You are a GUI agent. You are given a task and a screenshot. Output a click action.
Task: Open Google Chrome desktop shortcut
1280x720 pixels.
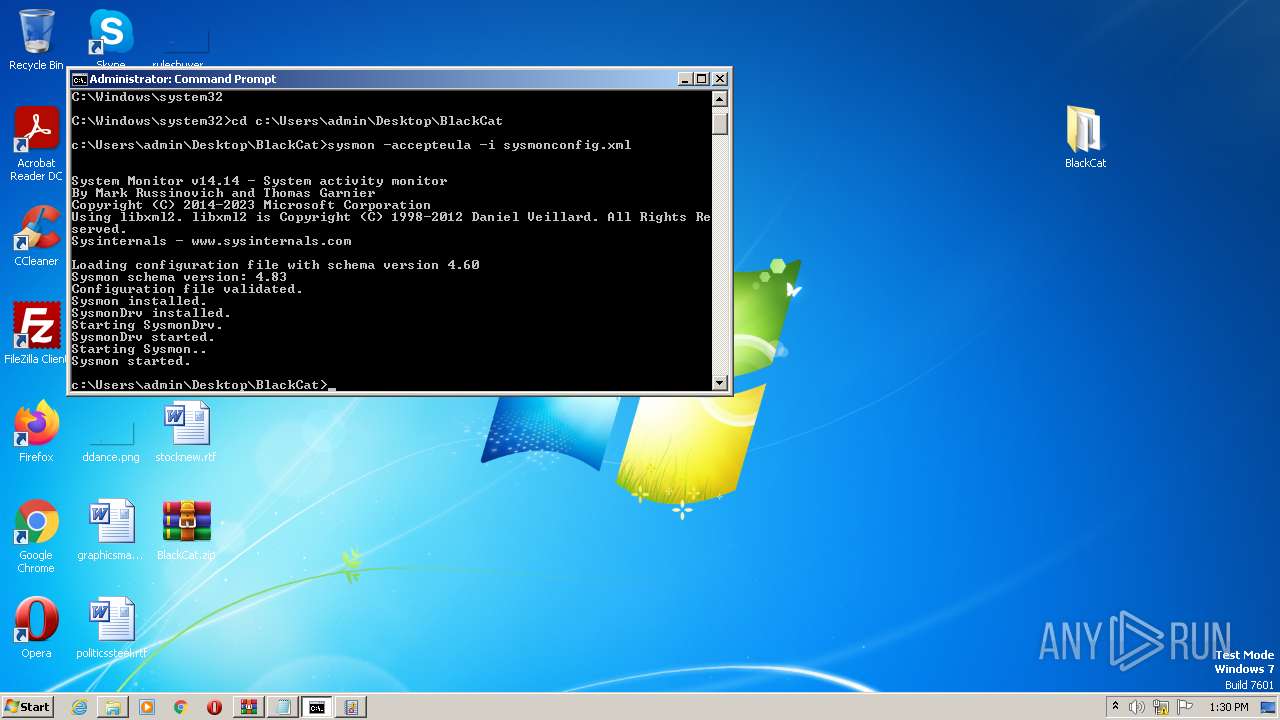[36, 537]
